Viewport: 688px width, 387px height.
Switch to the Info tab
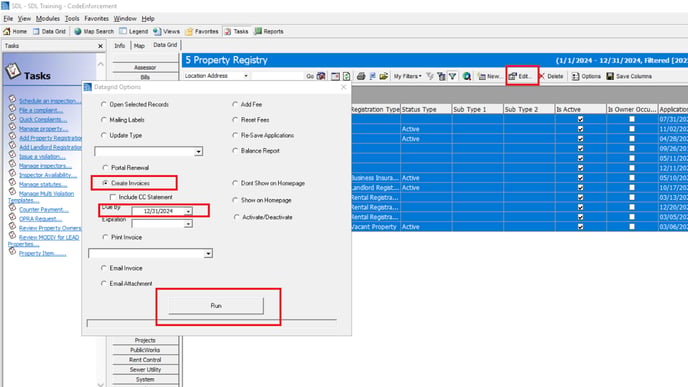click(119, 46)
